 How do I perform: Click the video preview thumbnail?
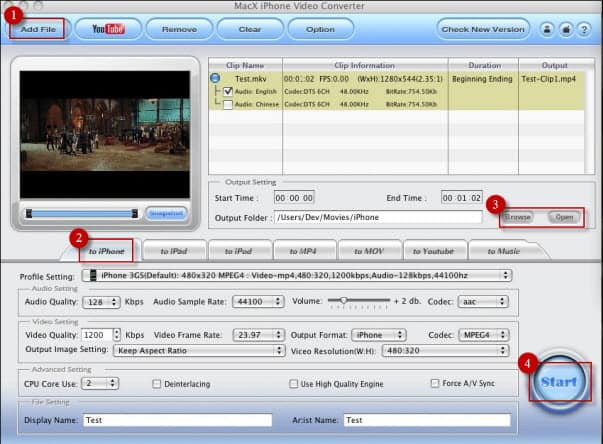click(x=105, y=134)
